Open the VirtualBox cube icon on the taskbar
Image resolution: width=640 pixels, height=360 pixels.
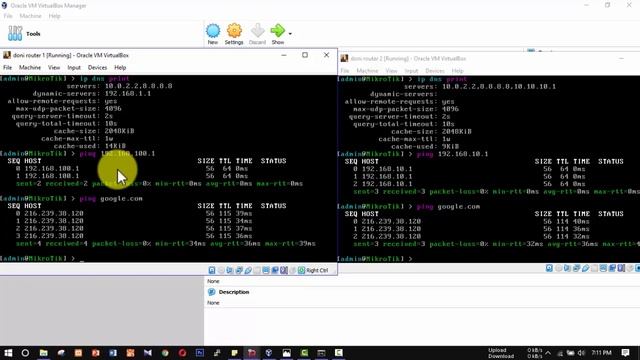coord(269,353)
